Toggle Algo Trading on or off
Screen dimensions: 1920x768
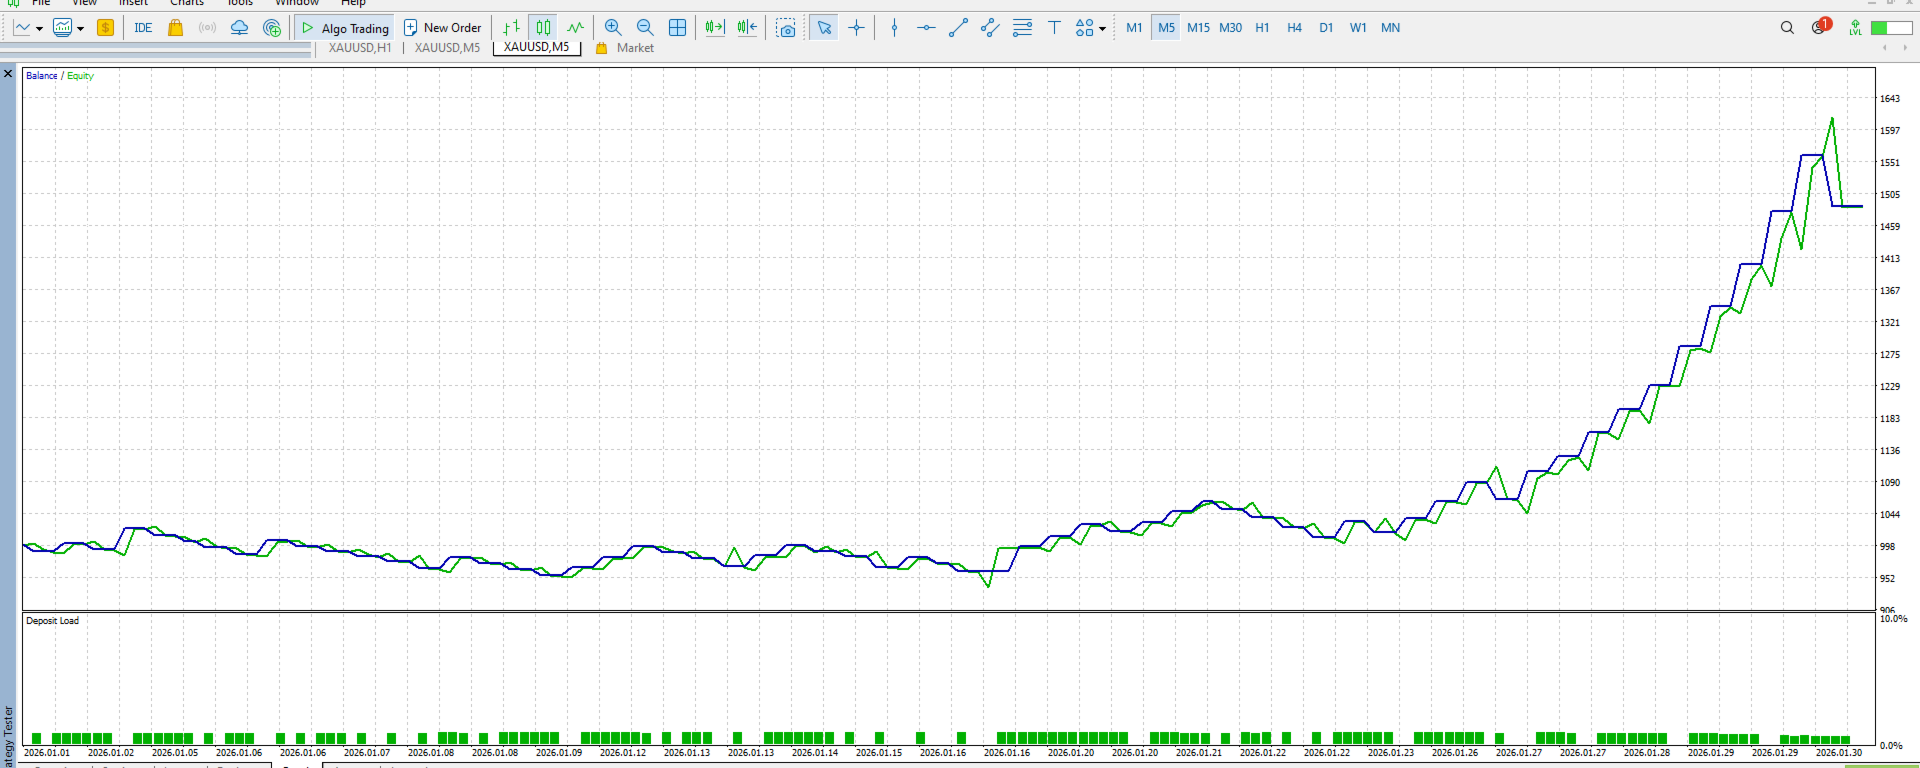pyautogui.click(x=345, y=28)
